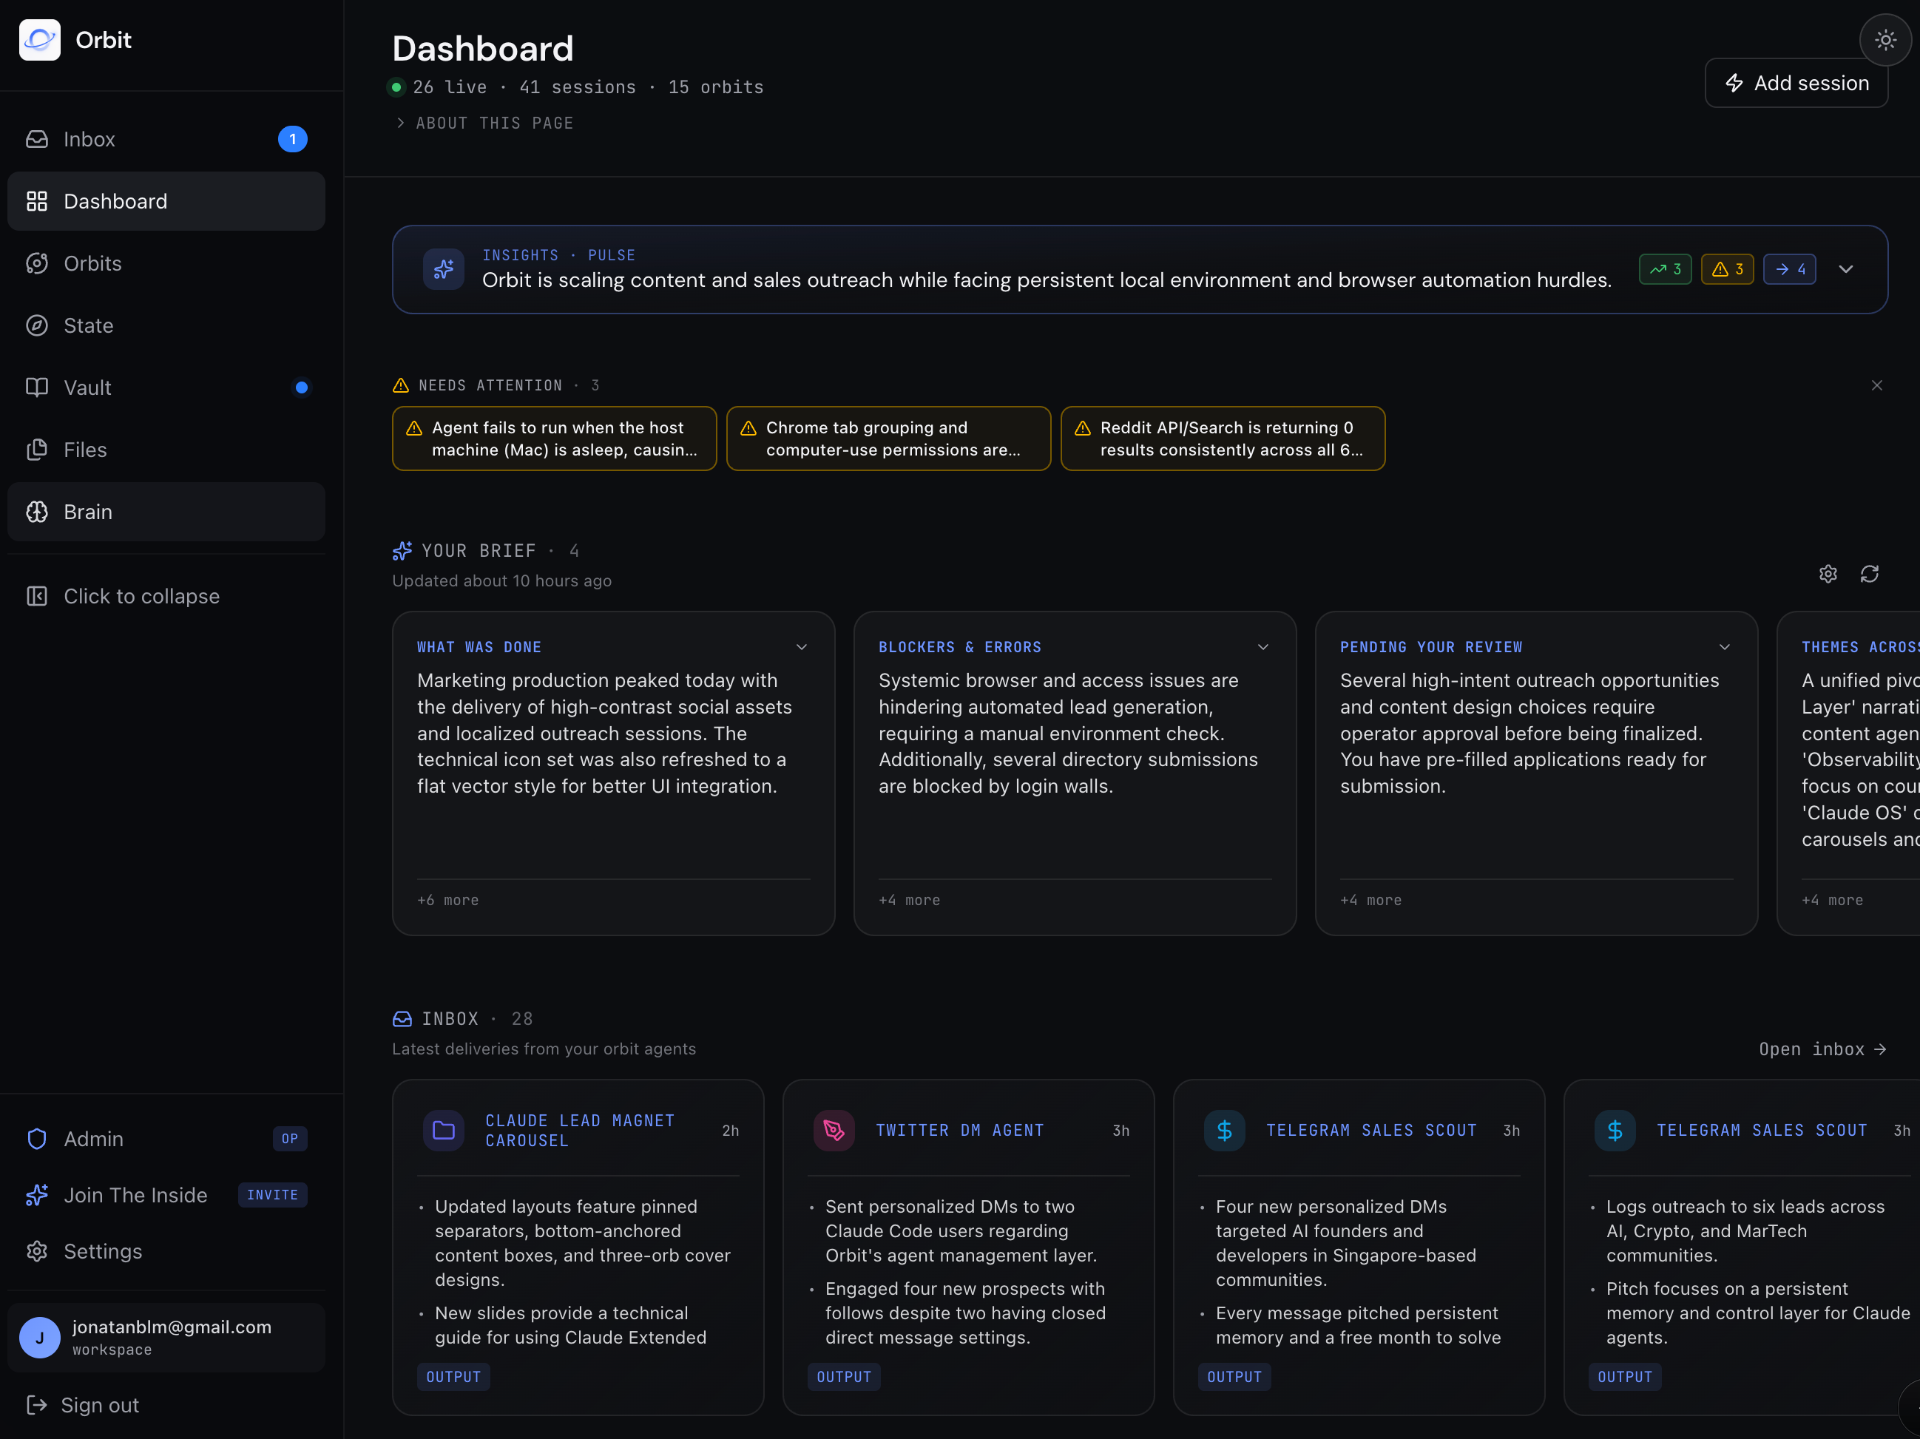Click the INVITE badge
Screen dimensions: 1920x1439
(272, 1195)
